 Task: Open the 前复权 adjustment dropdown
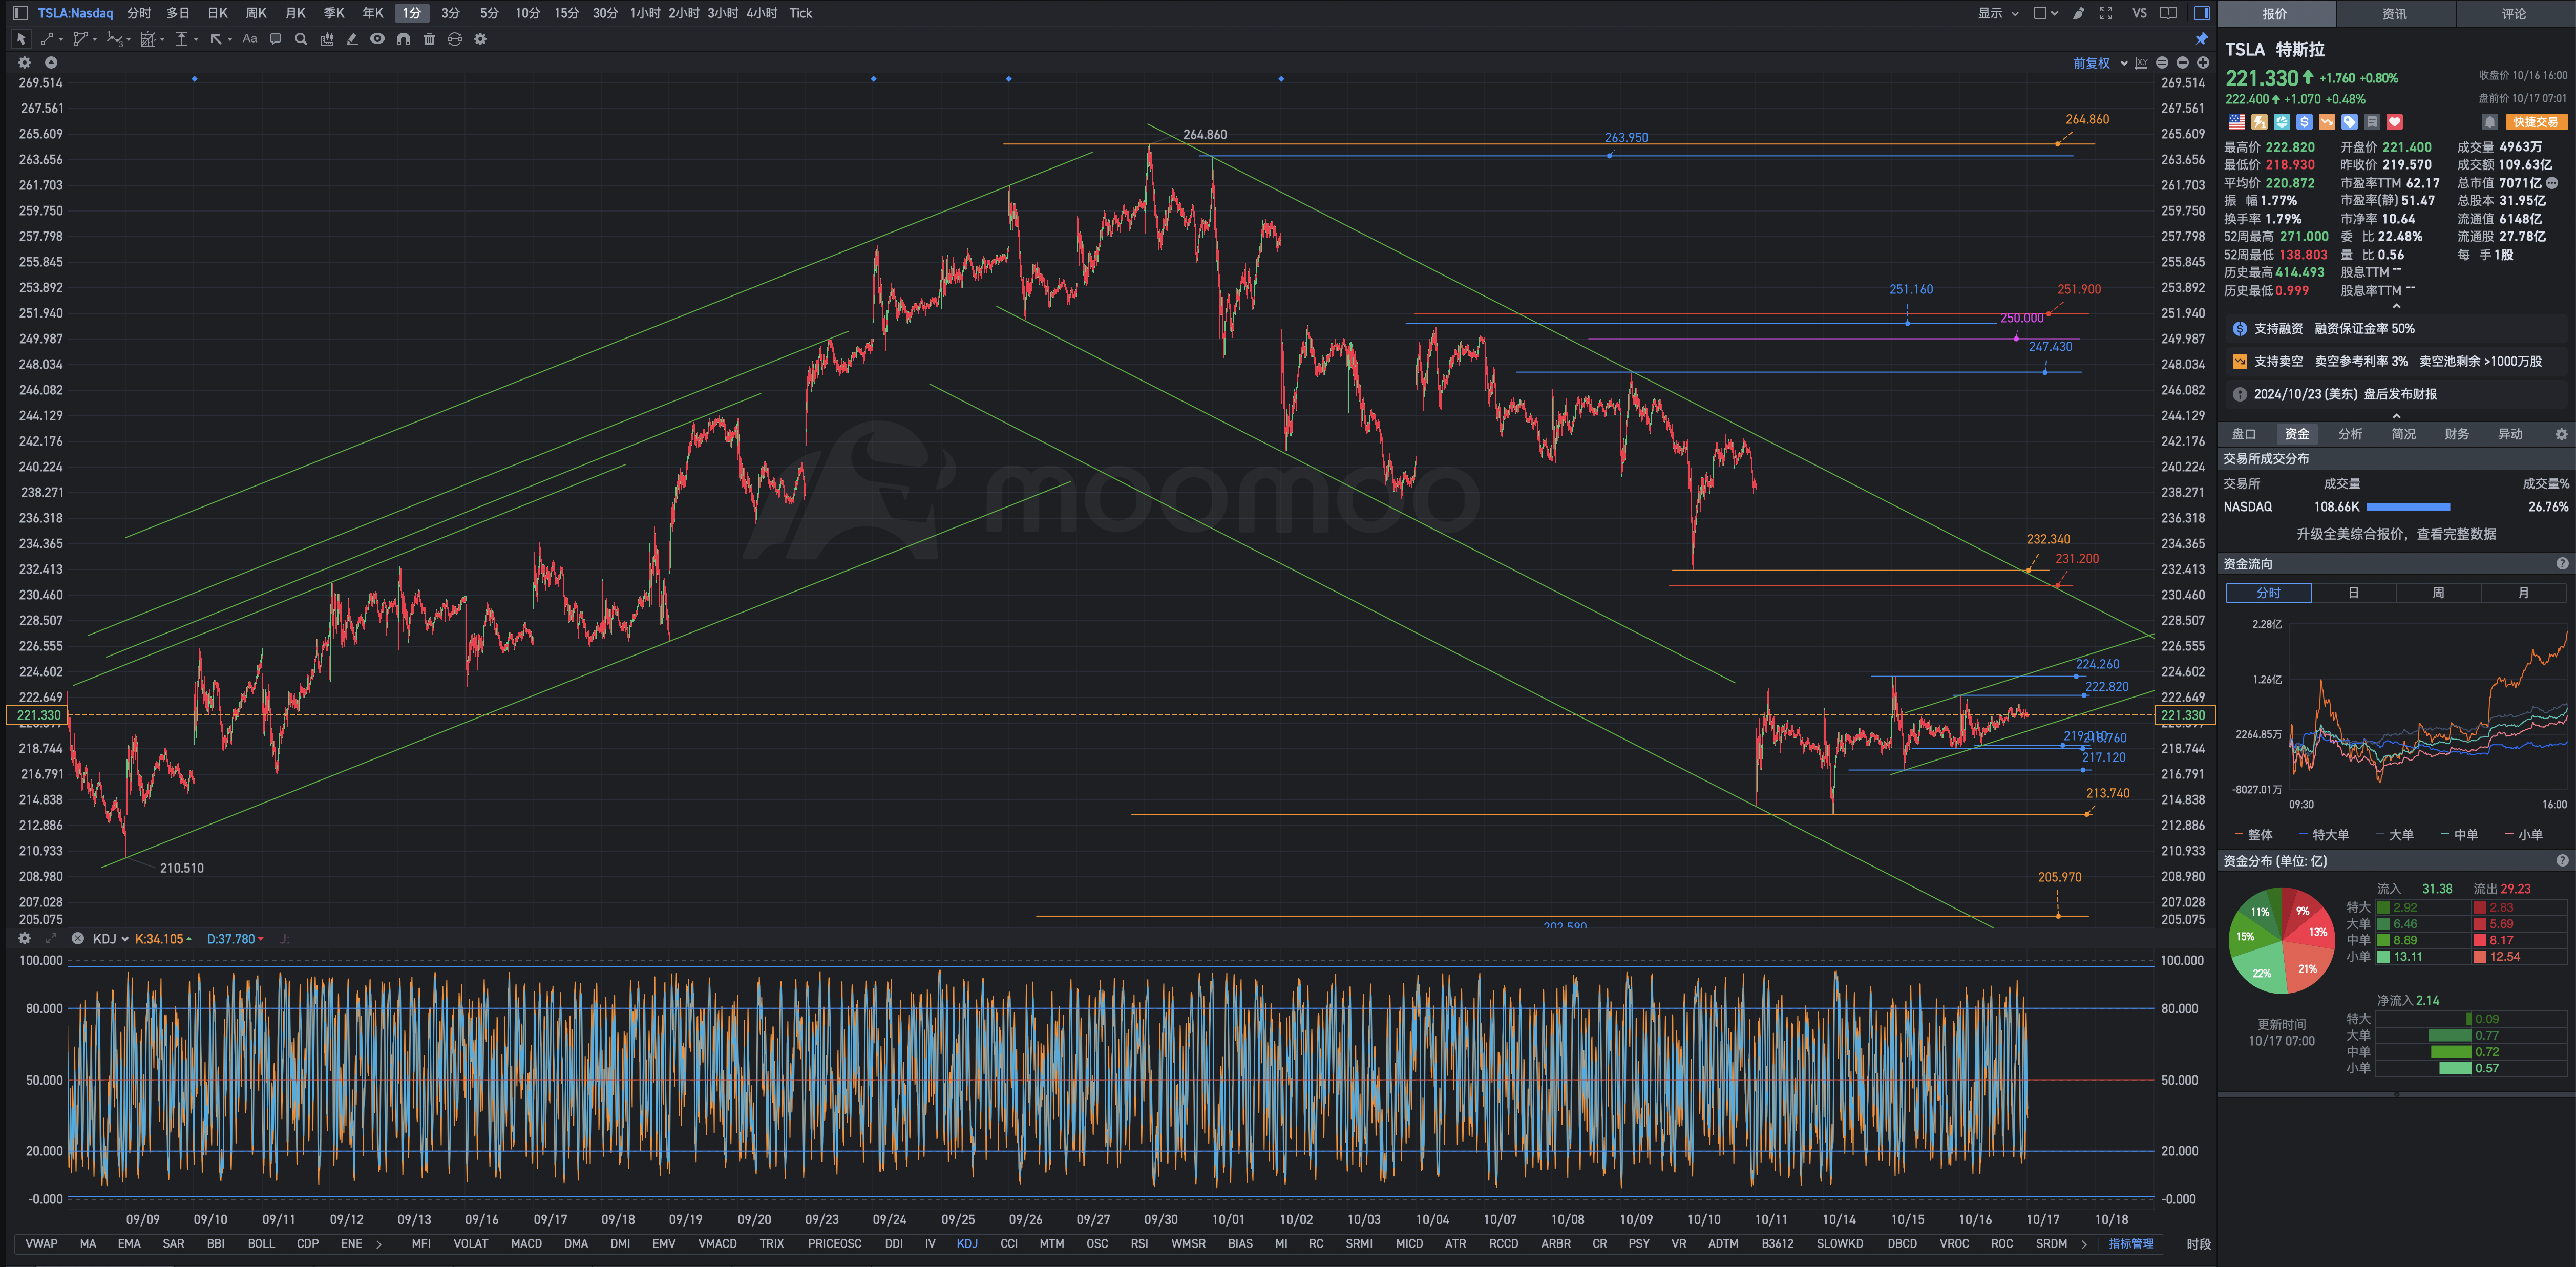click(x=2100, y=63)
